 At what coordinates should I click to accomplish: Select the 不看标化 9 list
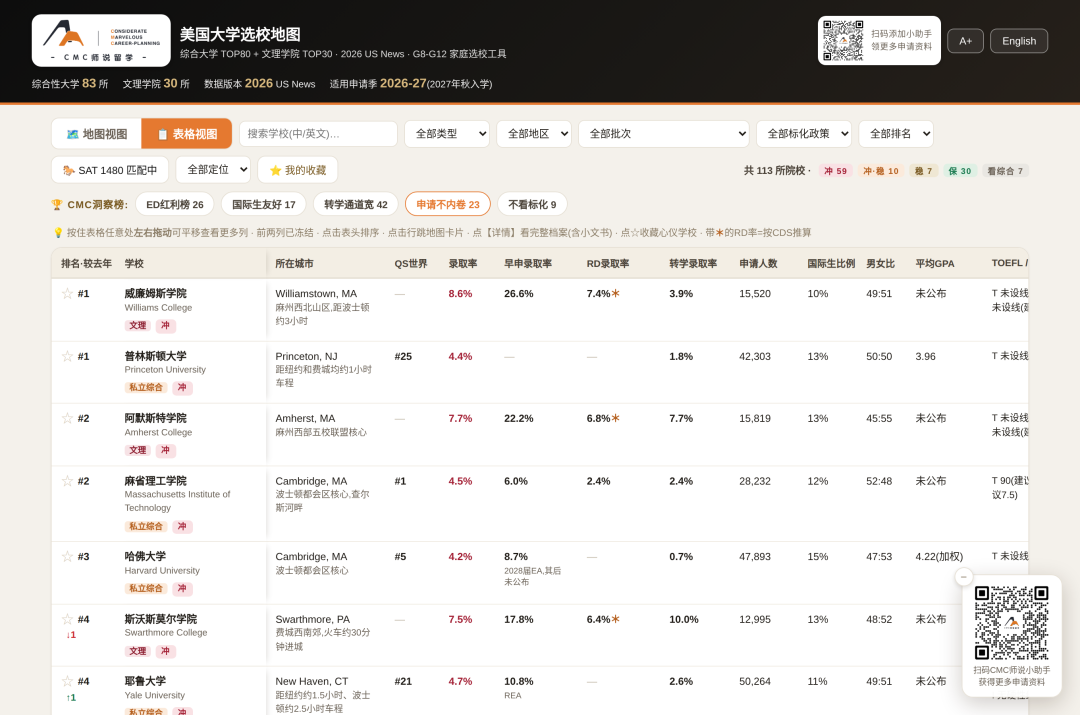tap(532, 205)
